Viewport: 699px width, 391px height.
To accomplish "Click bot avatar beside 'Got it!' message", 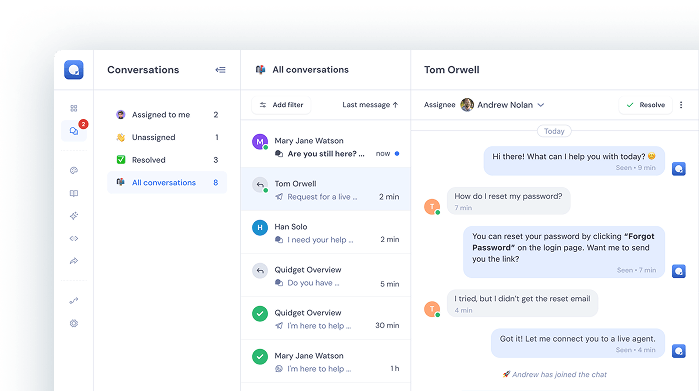I will tap(678, 351).
